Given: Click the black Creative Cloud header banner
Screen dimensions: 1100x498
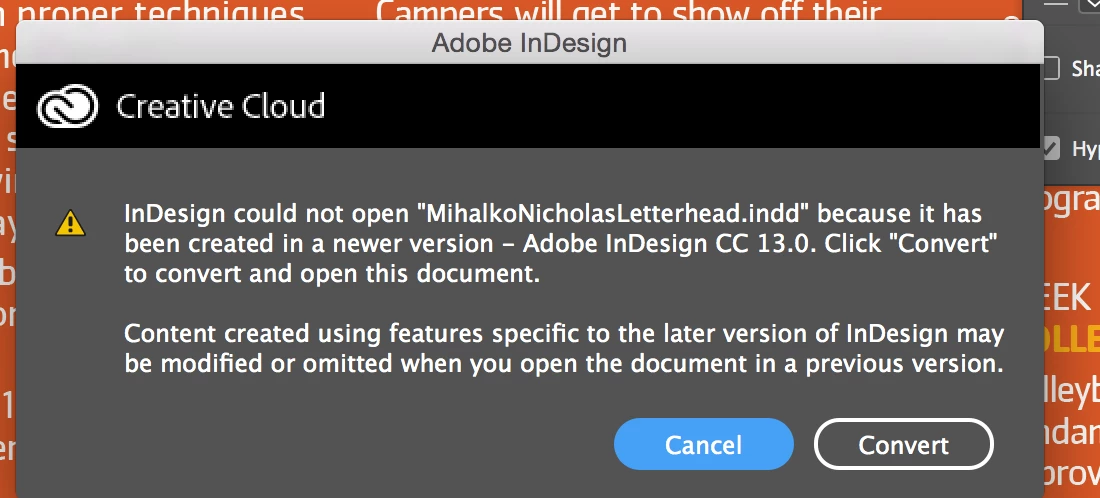Looking at the screenshot, I should 528,106.
